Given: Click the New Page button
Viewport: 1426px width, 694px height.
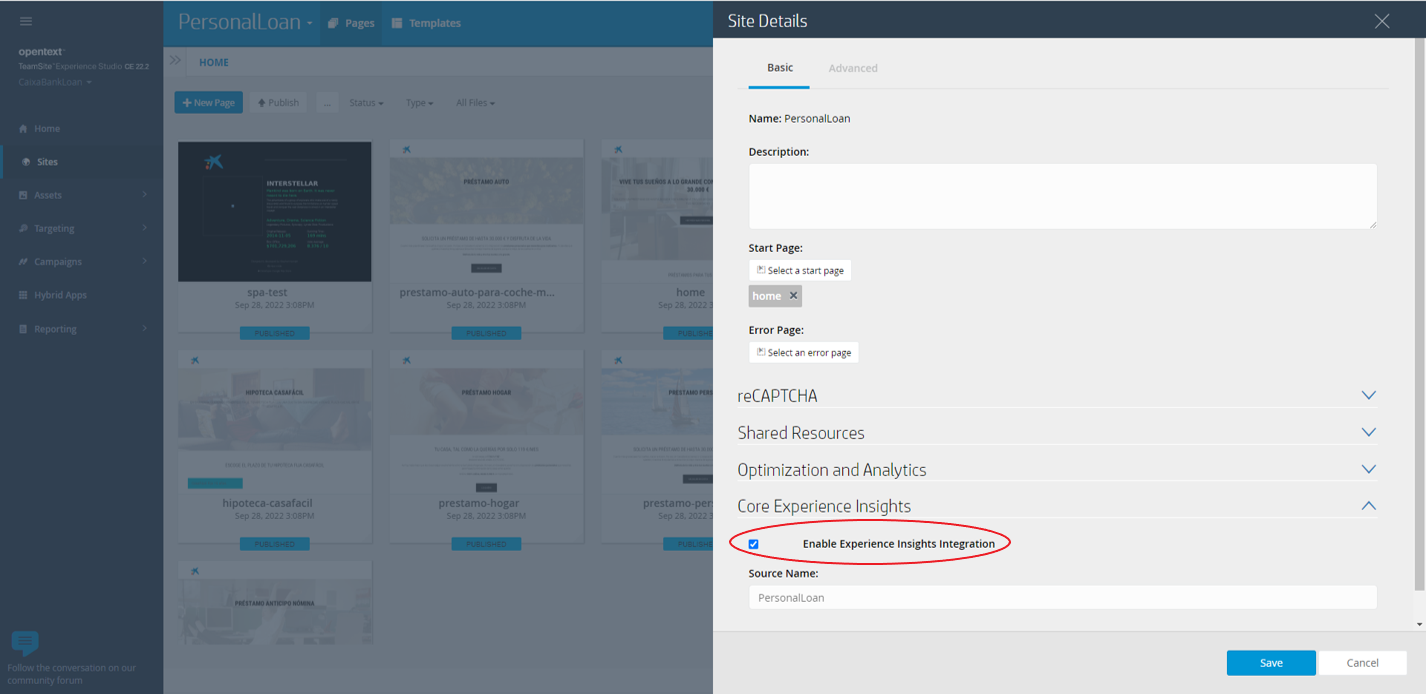Looking at the screenshot, I should tap(208, 102).
